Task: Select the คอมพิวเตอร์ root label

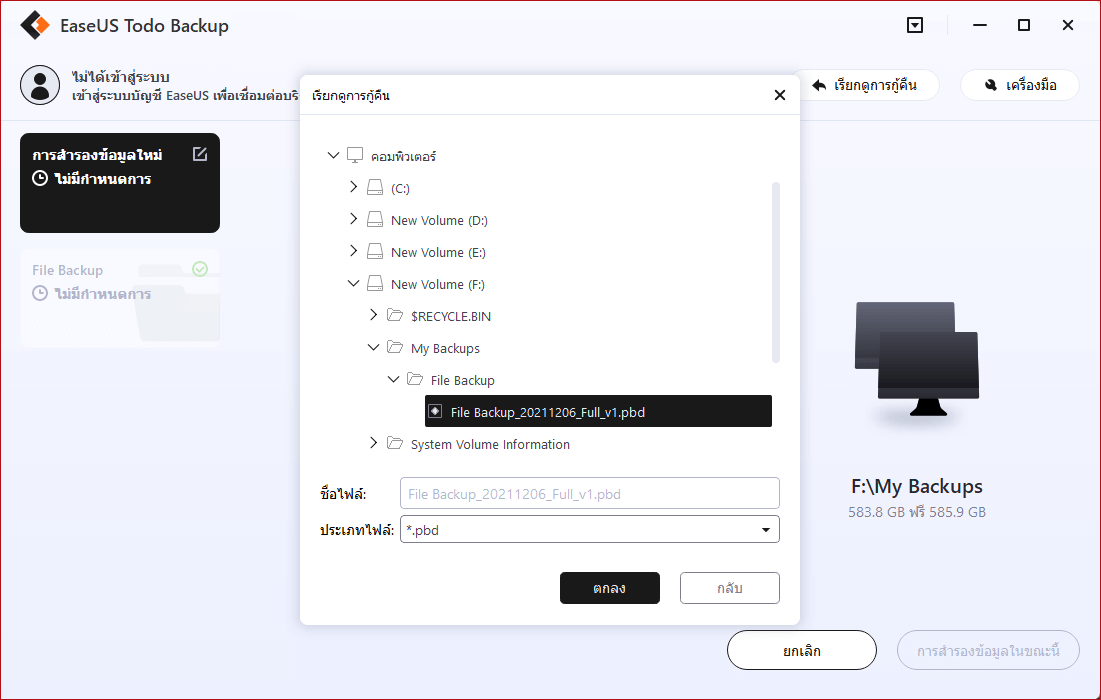Action: (403, 157)
